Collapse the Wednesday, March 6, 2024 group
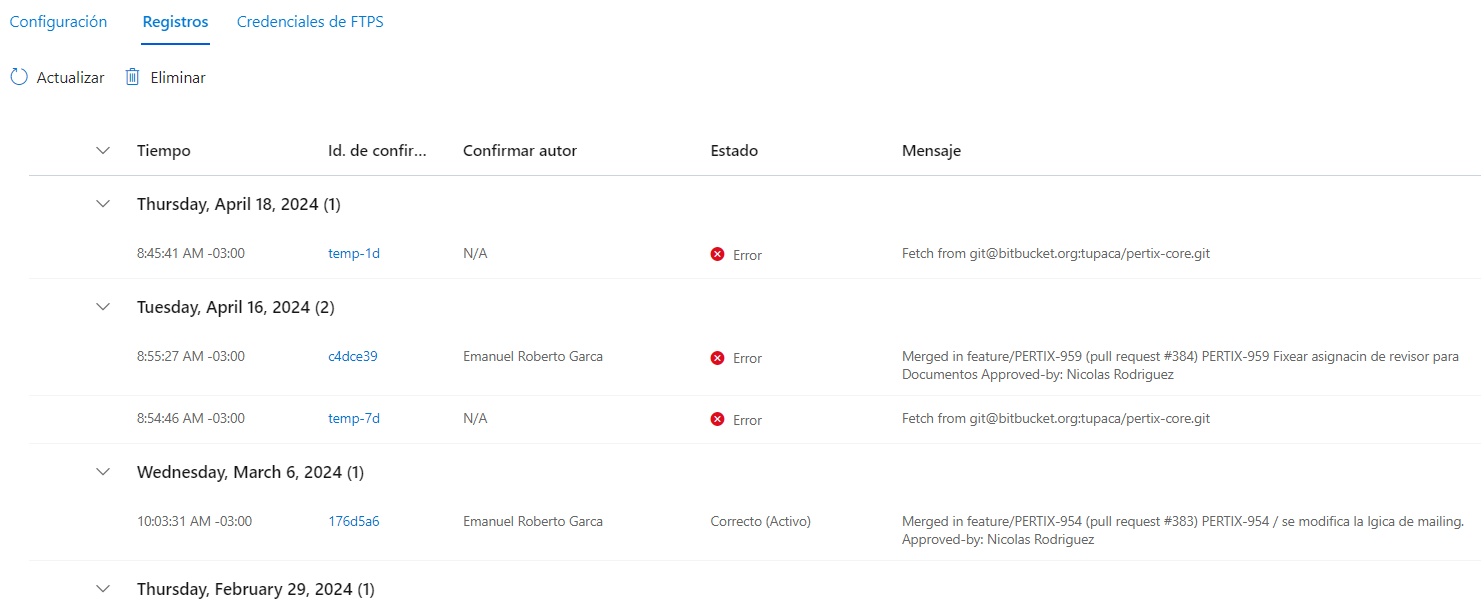The width and height of the screenshot is (1481, 609). point(102,471)
